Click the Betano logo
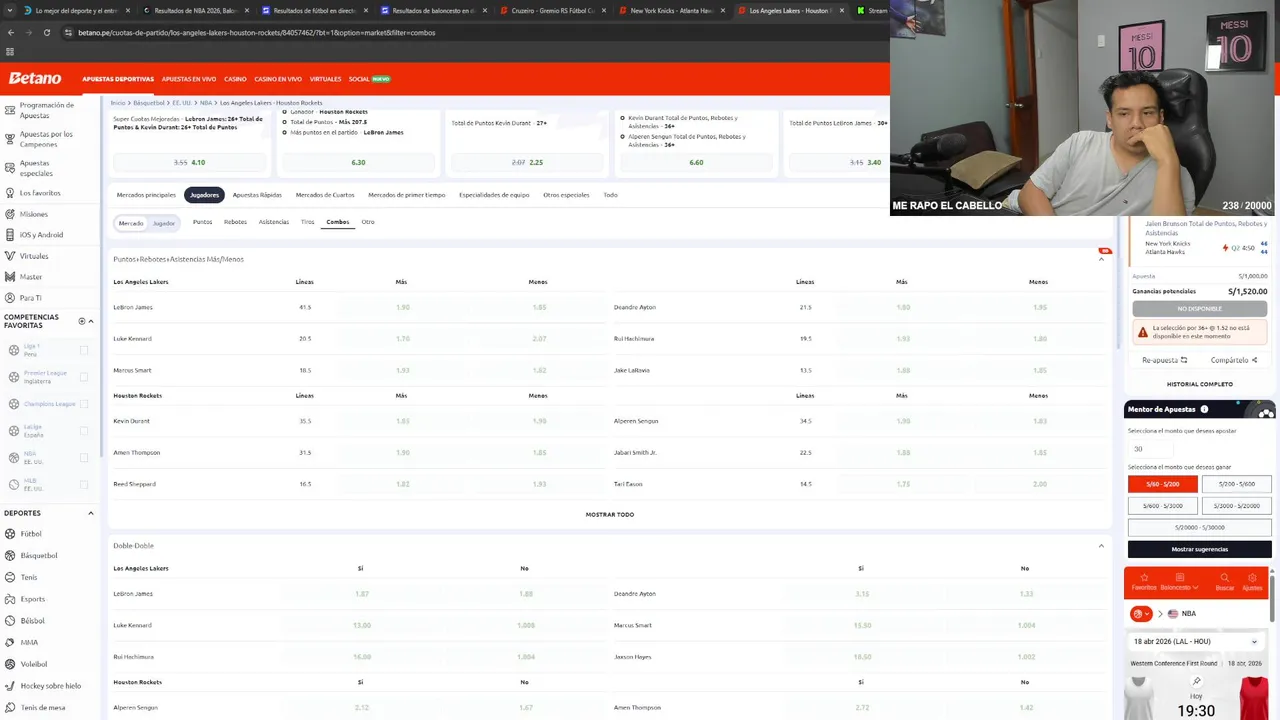This screenshot has height=720, width=1280. 35,78
